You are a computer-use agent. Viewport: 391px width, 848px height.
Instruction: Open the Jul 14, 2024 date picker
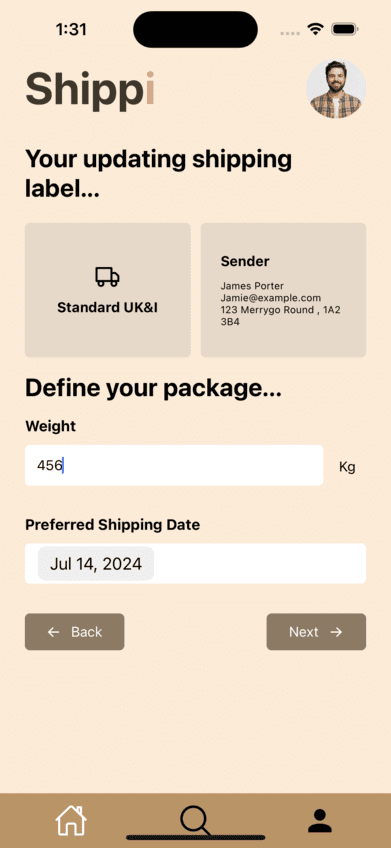tap(96, 564)
